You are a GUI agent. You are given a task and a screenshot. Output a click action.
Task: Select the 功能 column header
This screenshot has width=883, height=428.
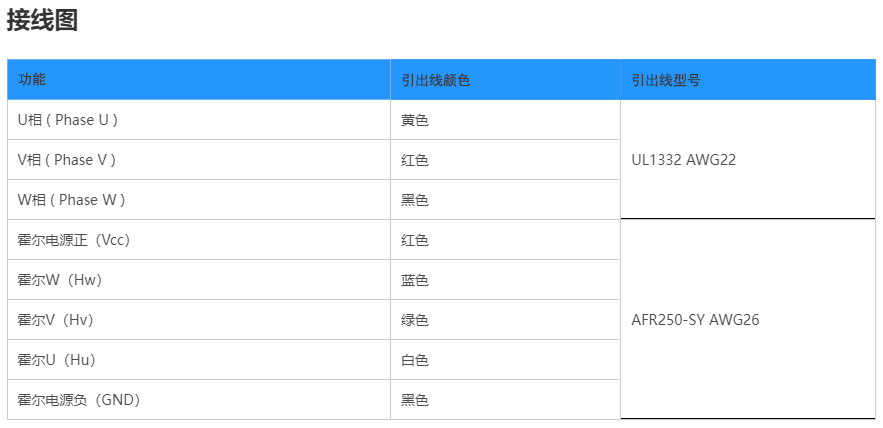[32, 80]
